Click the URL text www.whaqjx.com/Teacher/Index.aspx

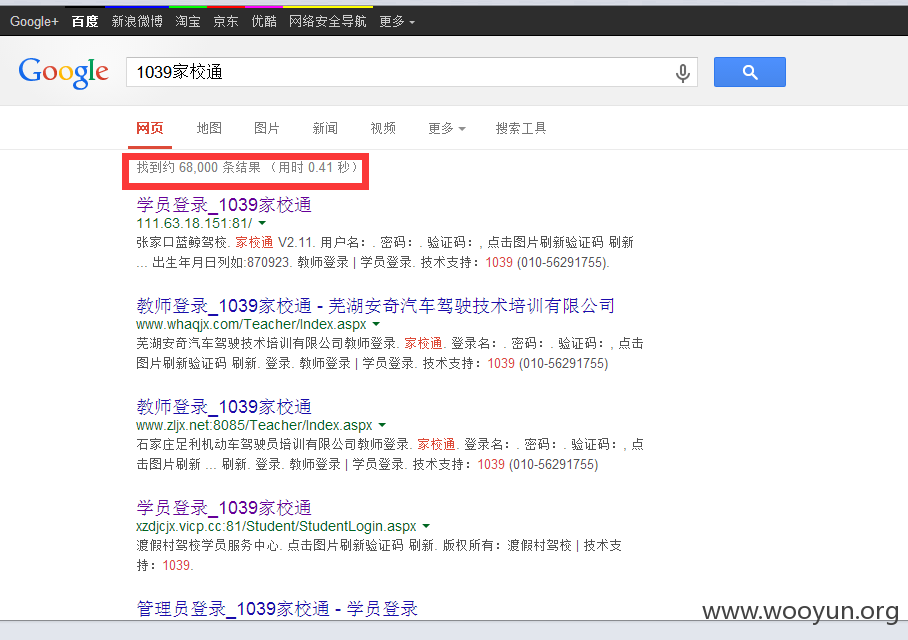click(x=251, y=324)
